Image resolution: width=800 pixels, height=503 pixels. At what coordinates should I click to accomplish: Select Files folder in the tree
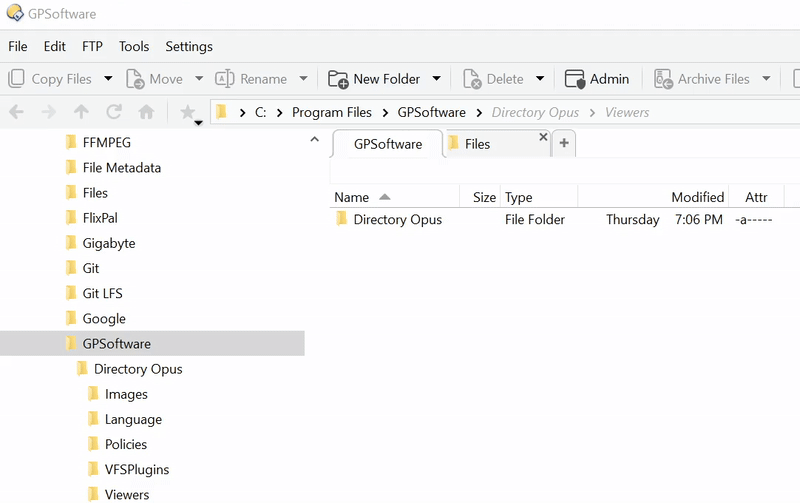(x=95, y=193)
